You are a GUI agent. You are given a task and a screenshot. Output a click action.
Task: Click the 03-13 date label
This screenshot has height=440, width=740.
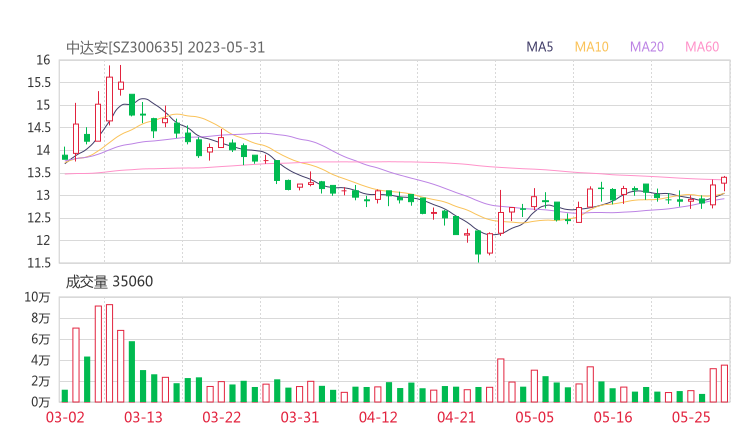click(x=143, y=417)
